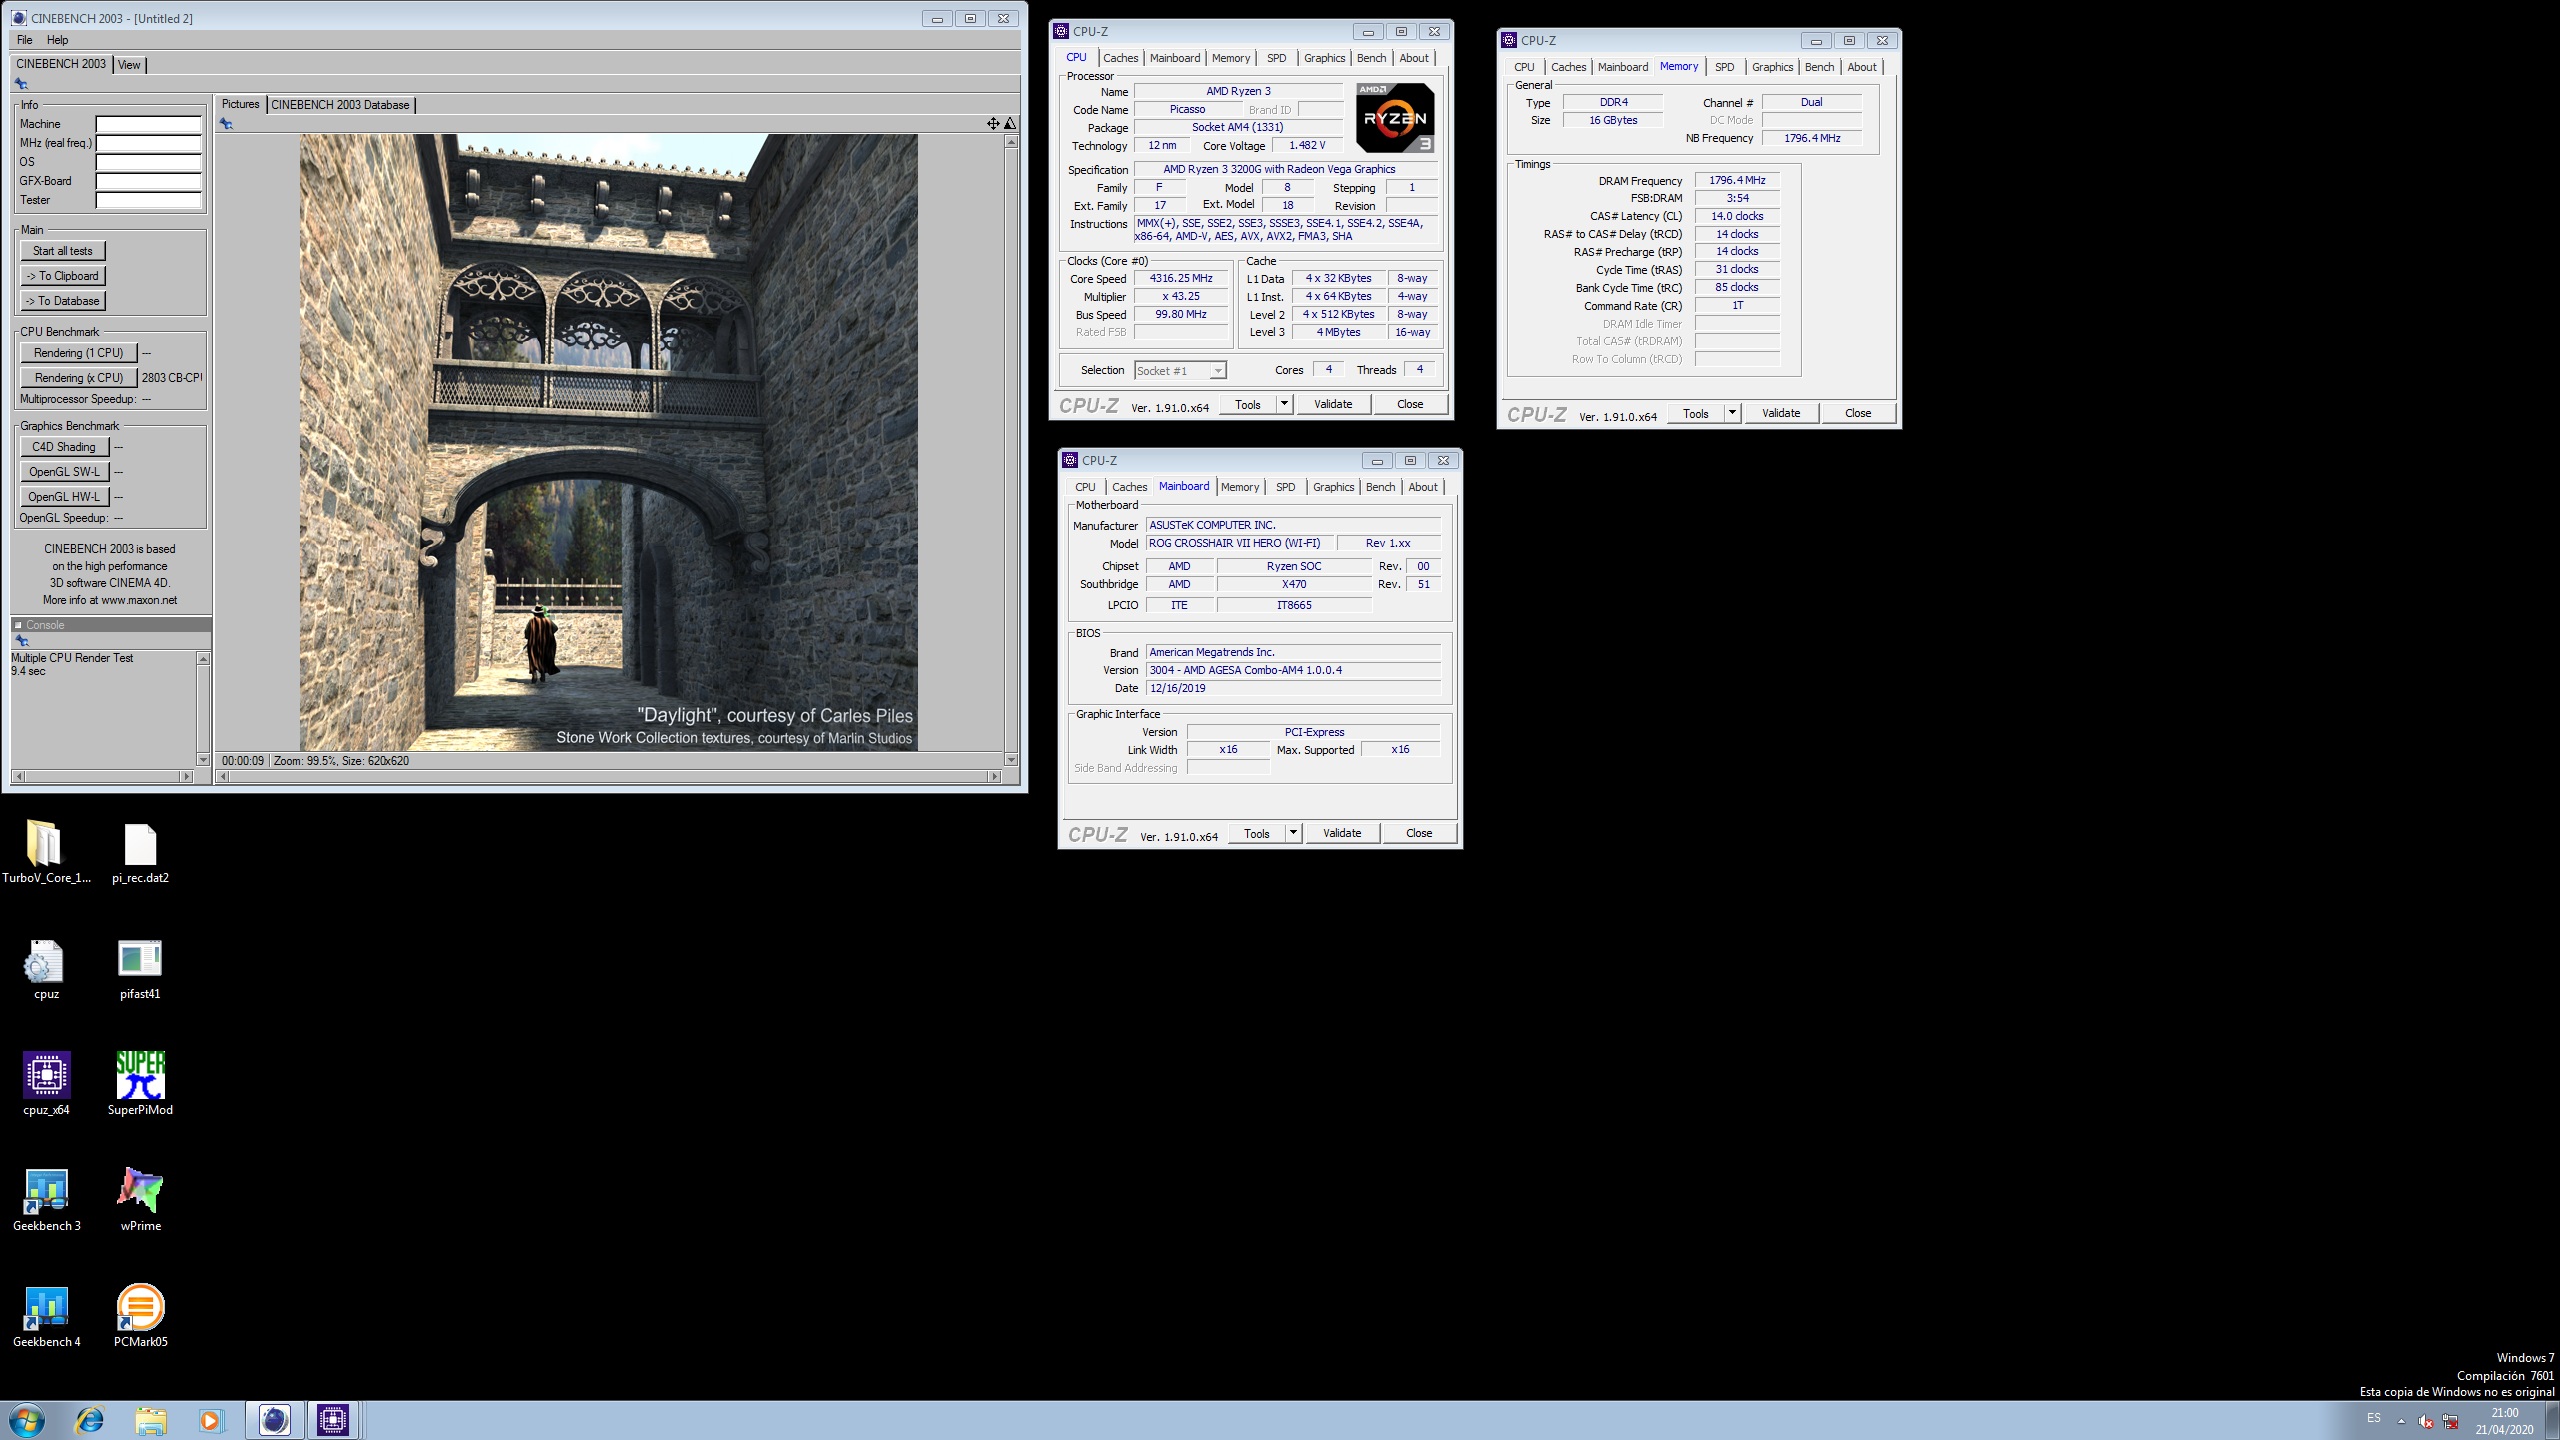Click the pin icon in Pictures panel
Viewport: 2560px width, 1440px height.
(x=226, y=124)
